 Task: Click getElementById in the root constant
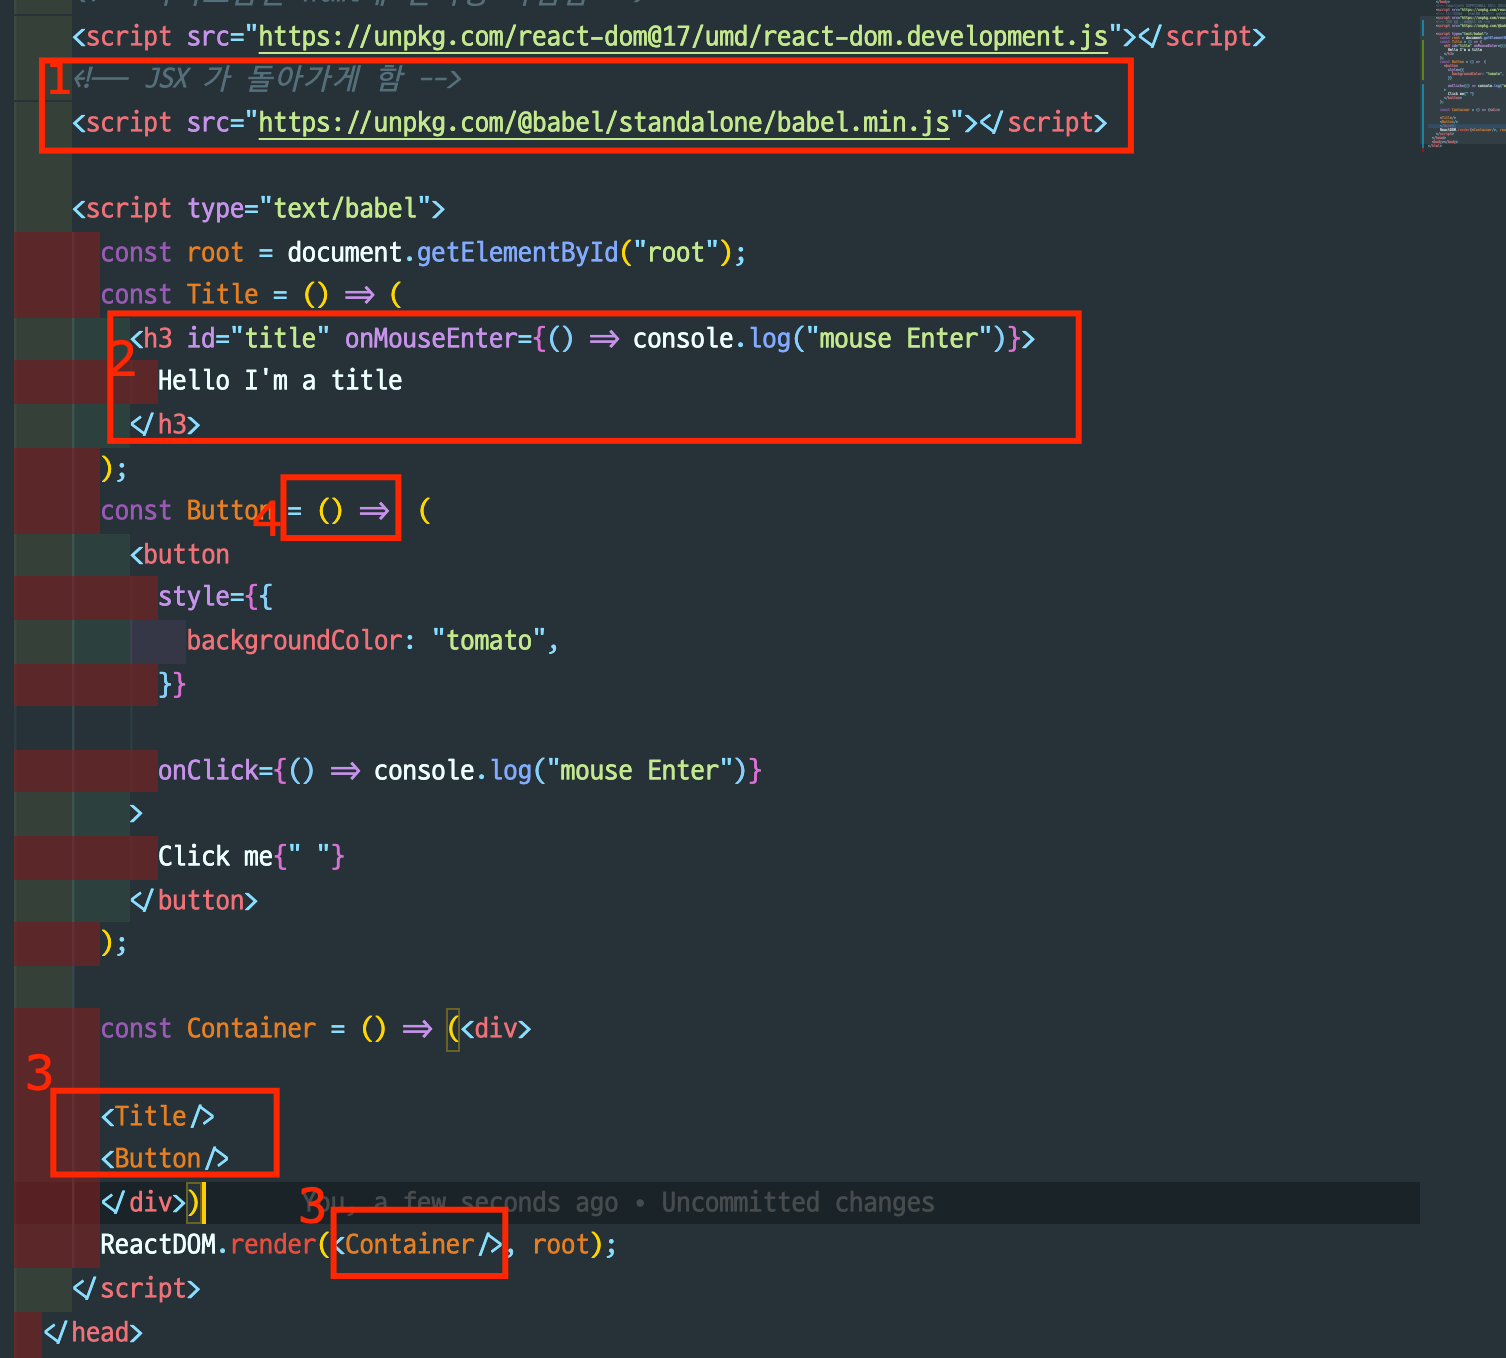click(x=517, y=252)
